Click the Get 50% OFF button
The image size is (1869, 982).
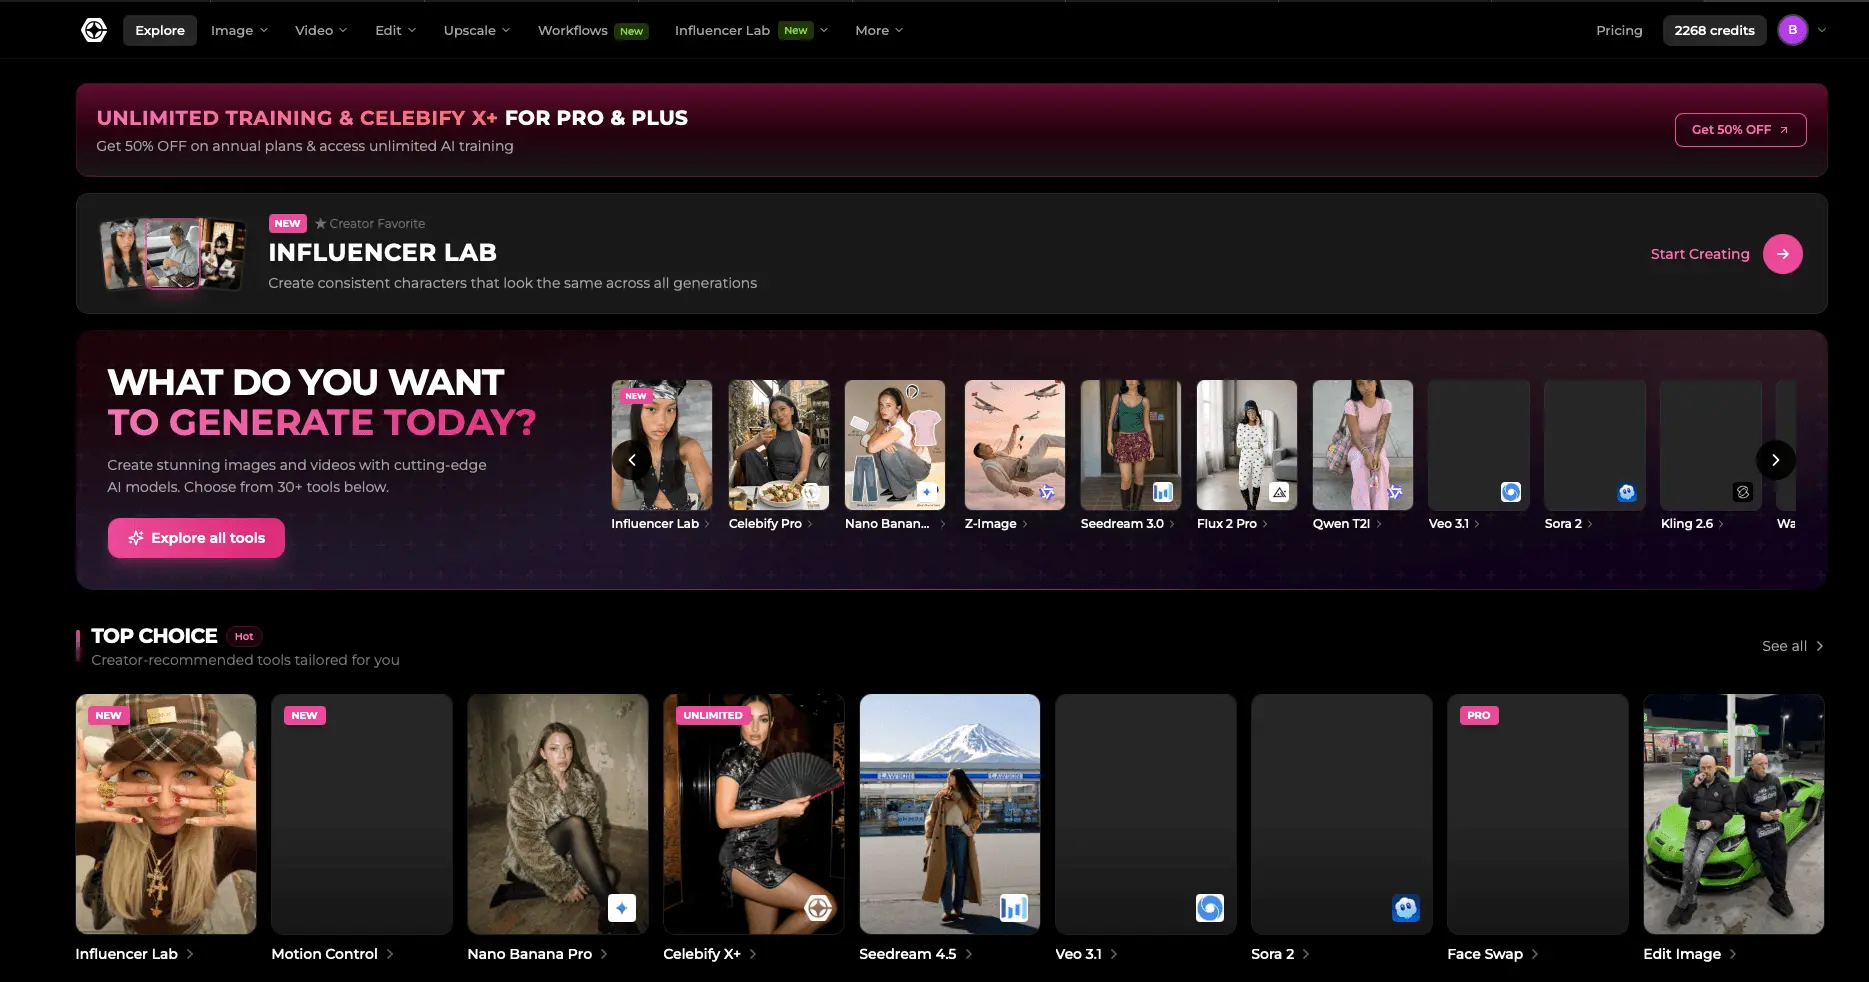[1740, 130]
